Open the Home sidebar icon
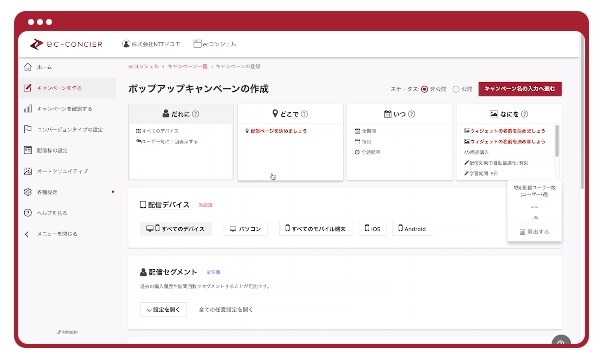This screenshot has width=604, height=360. (28, 67)
